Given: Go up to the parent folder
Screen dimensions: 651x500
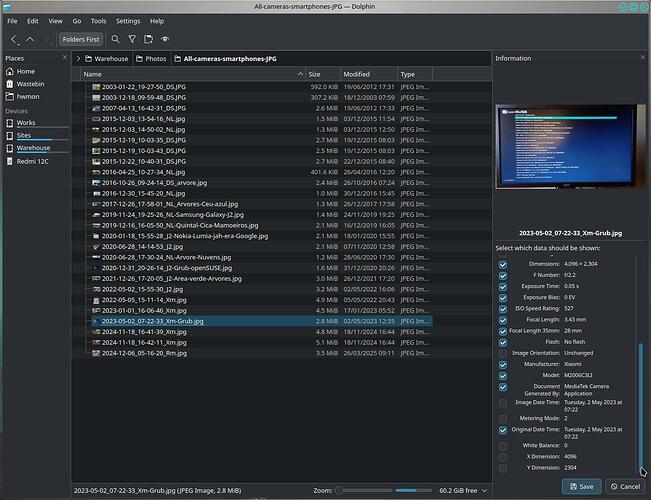Looking at the screenshot, I should coord(30,39).
